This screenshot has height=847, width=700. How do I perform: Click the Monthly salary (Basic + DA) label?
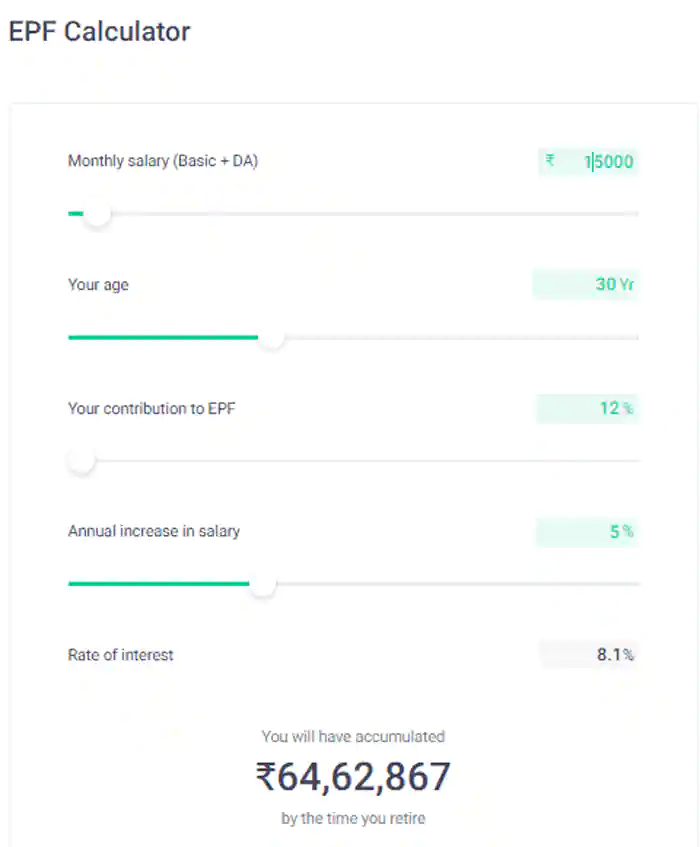click(163, 161)
